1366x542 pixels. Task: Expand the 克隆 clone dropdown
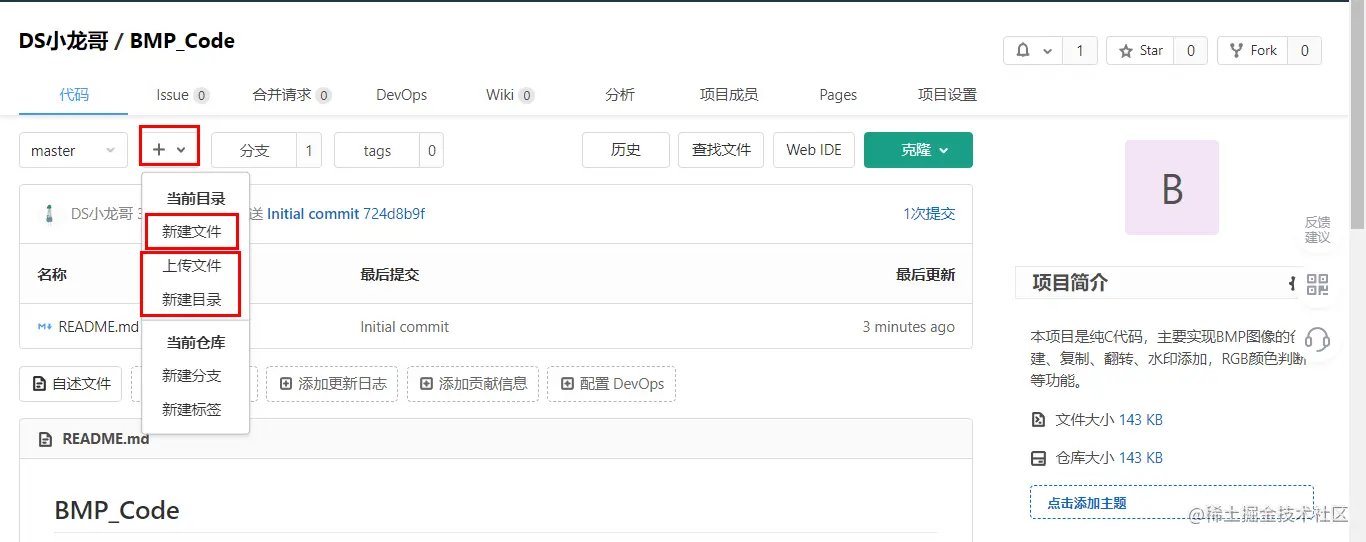point(918,150)
